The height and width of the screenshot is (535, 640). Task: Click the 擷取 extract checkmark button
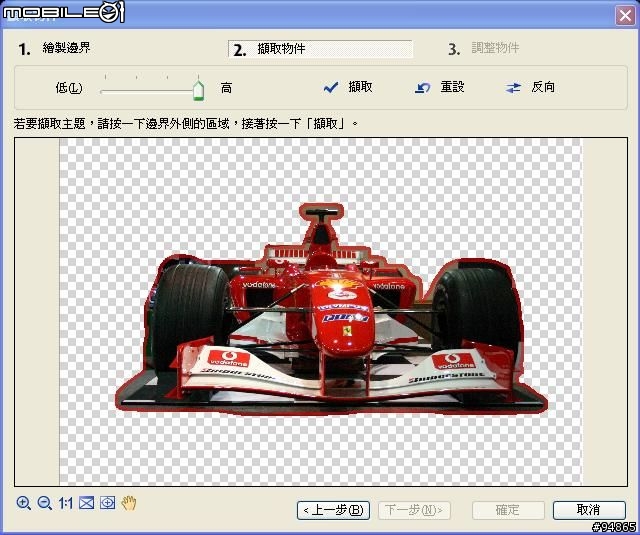pyautogui.click(x=348, y=87)
